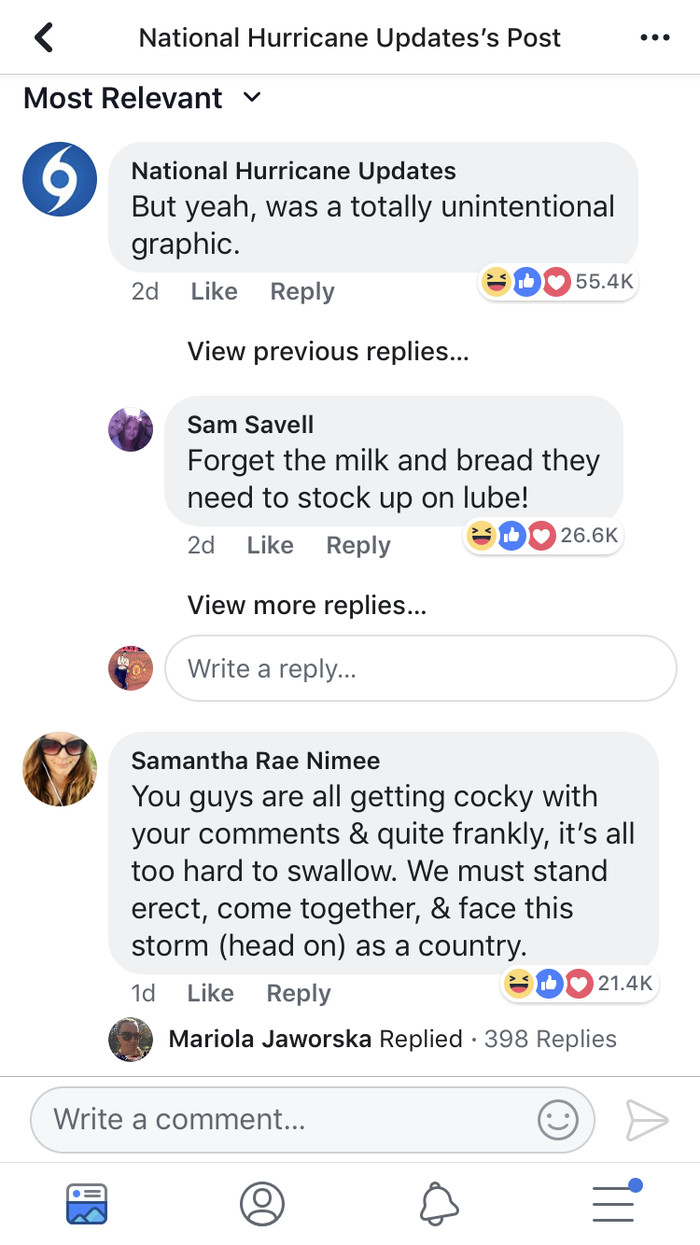Open the three-dot more options menu
The height and width of the screenshot is (1245, 700).
654,38
